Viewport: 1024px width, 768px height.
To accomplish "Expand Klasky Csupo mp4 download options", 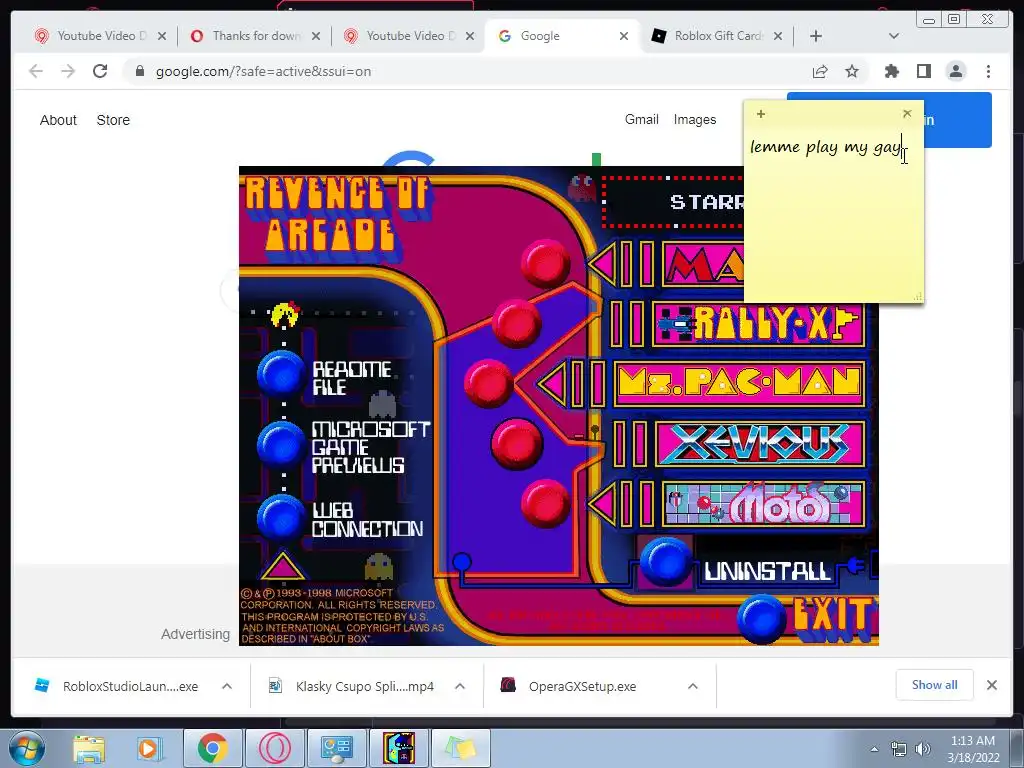I will [460, 686].
